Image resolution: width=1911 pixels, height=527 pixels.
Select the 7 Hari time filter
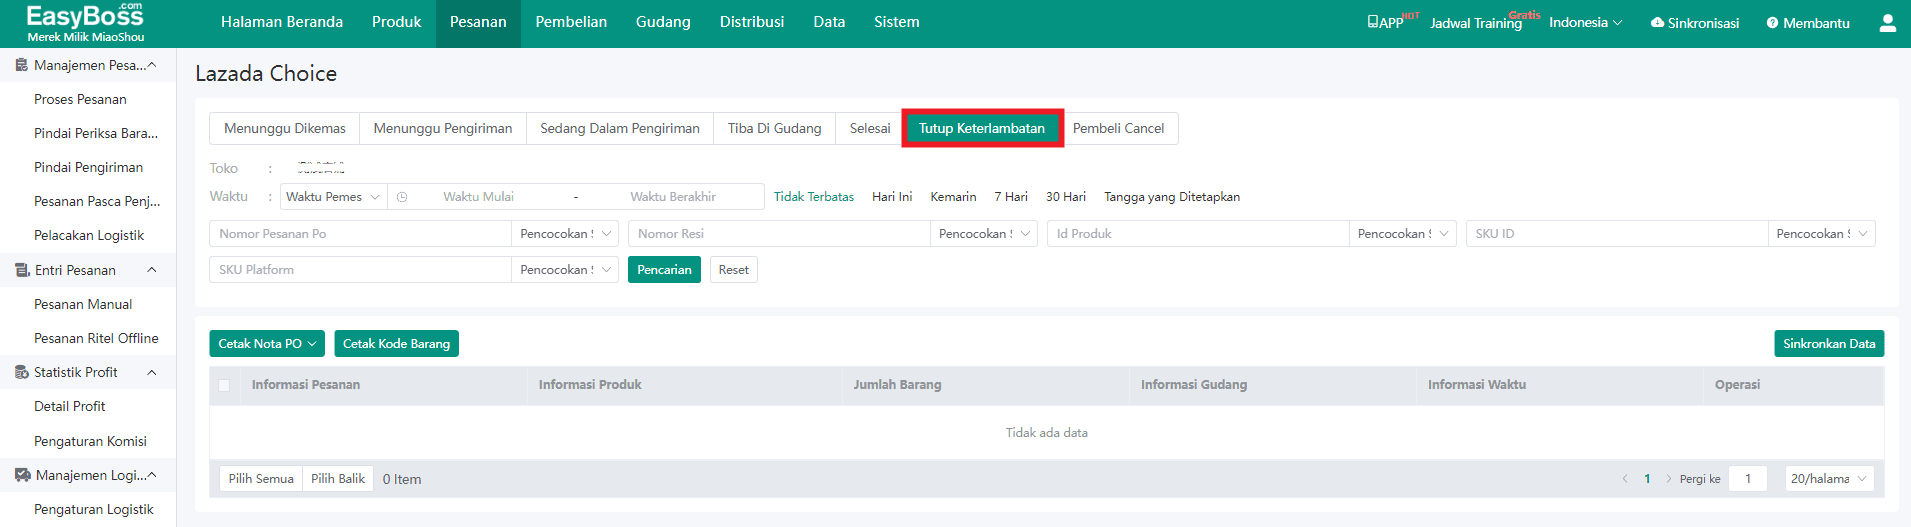point(1011,197)
